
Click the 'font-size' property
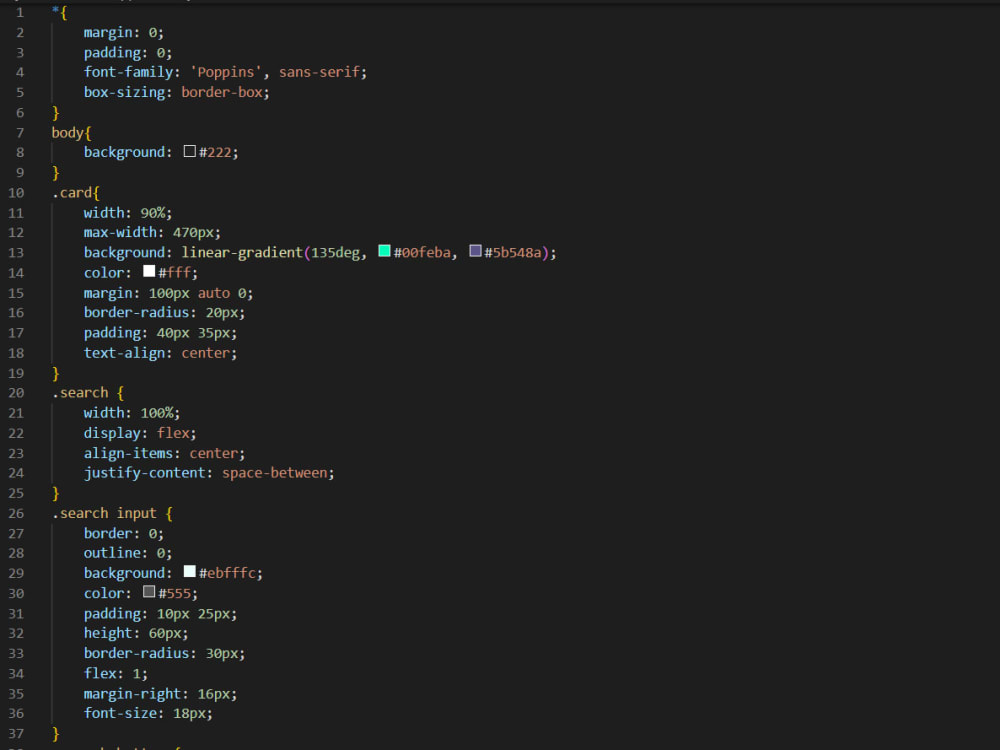point(120,714)
